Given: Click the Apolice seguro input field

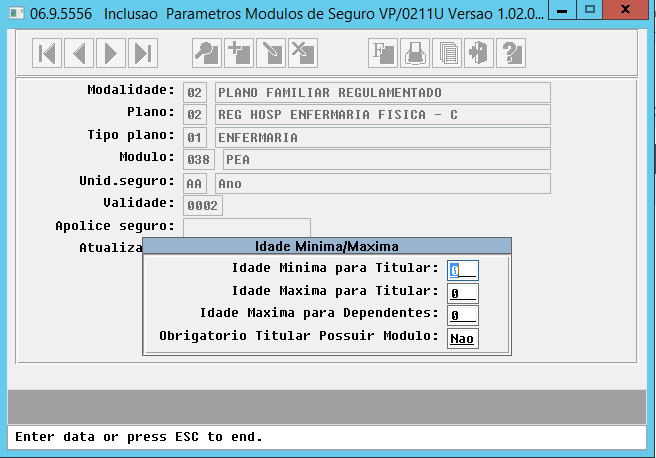Looking at the screenshot, I should tap(247, 227).
